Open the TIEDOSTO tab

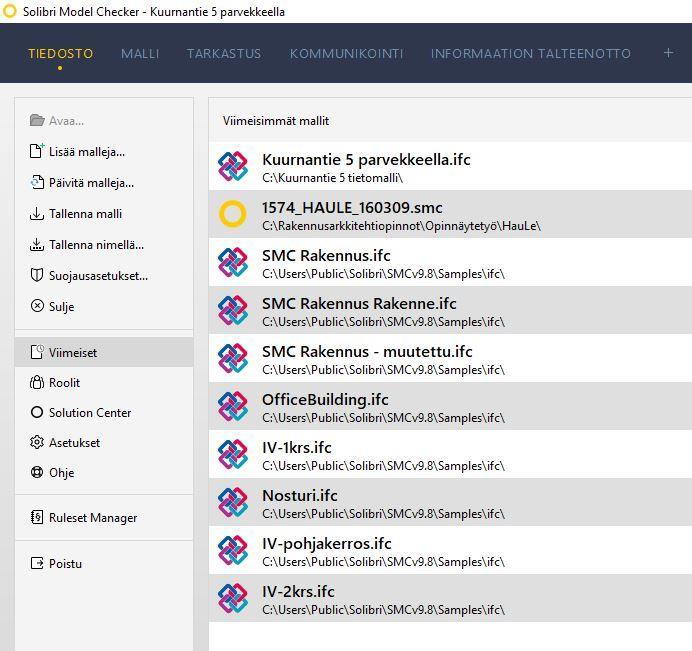[x=60, y=54]
